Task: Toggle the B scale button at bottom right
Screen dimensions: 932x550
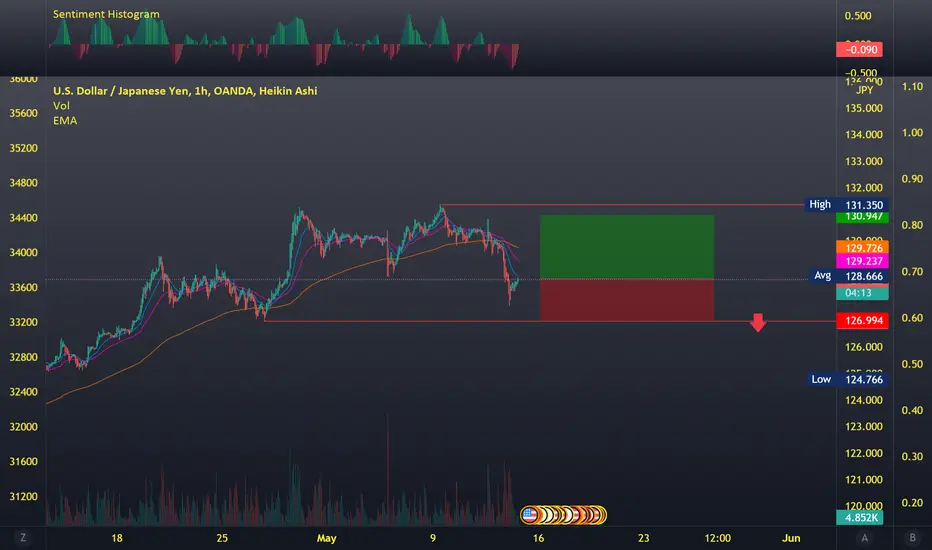Action: point(912,538)
